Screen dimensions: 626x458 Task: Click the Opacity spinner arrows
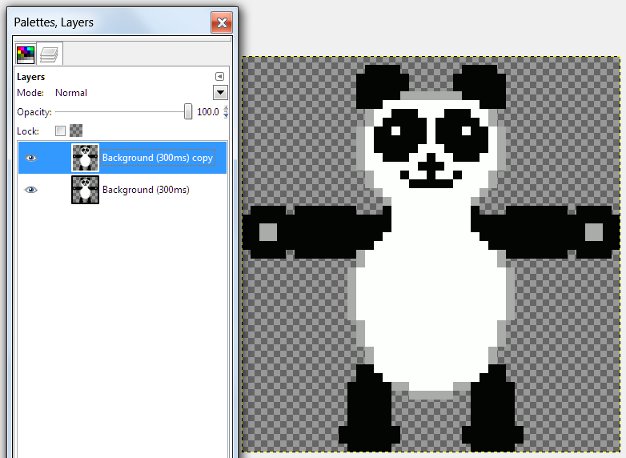tap(225, 112)
